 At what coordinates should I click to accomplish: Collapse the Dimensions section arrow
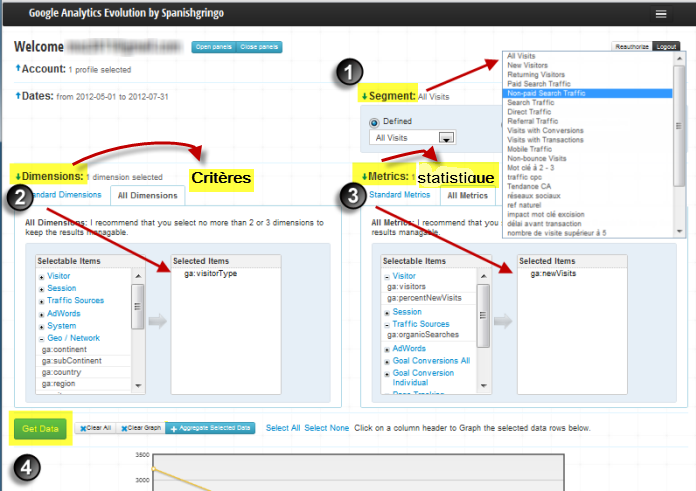click(18, 177)
